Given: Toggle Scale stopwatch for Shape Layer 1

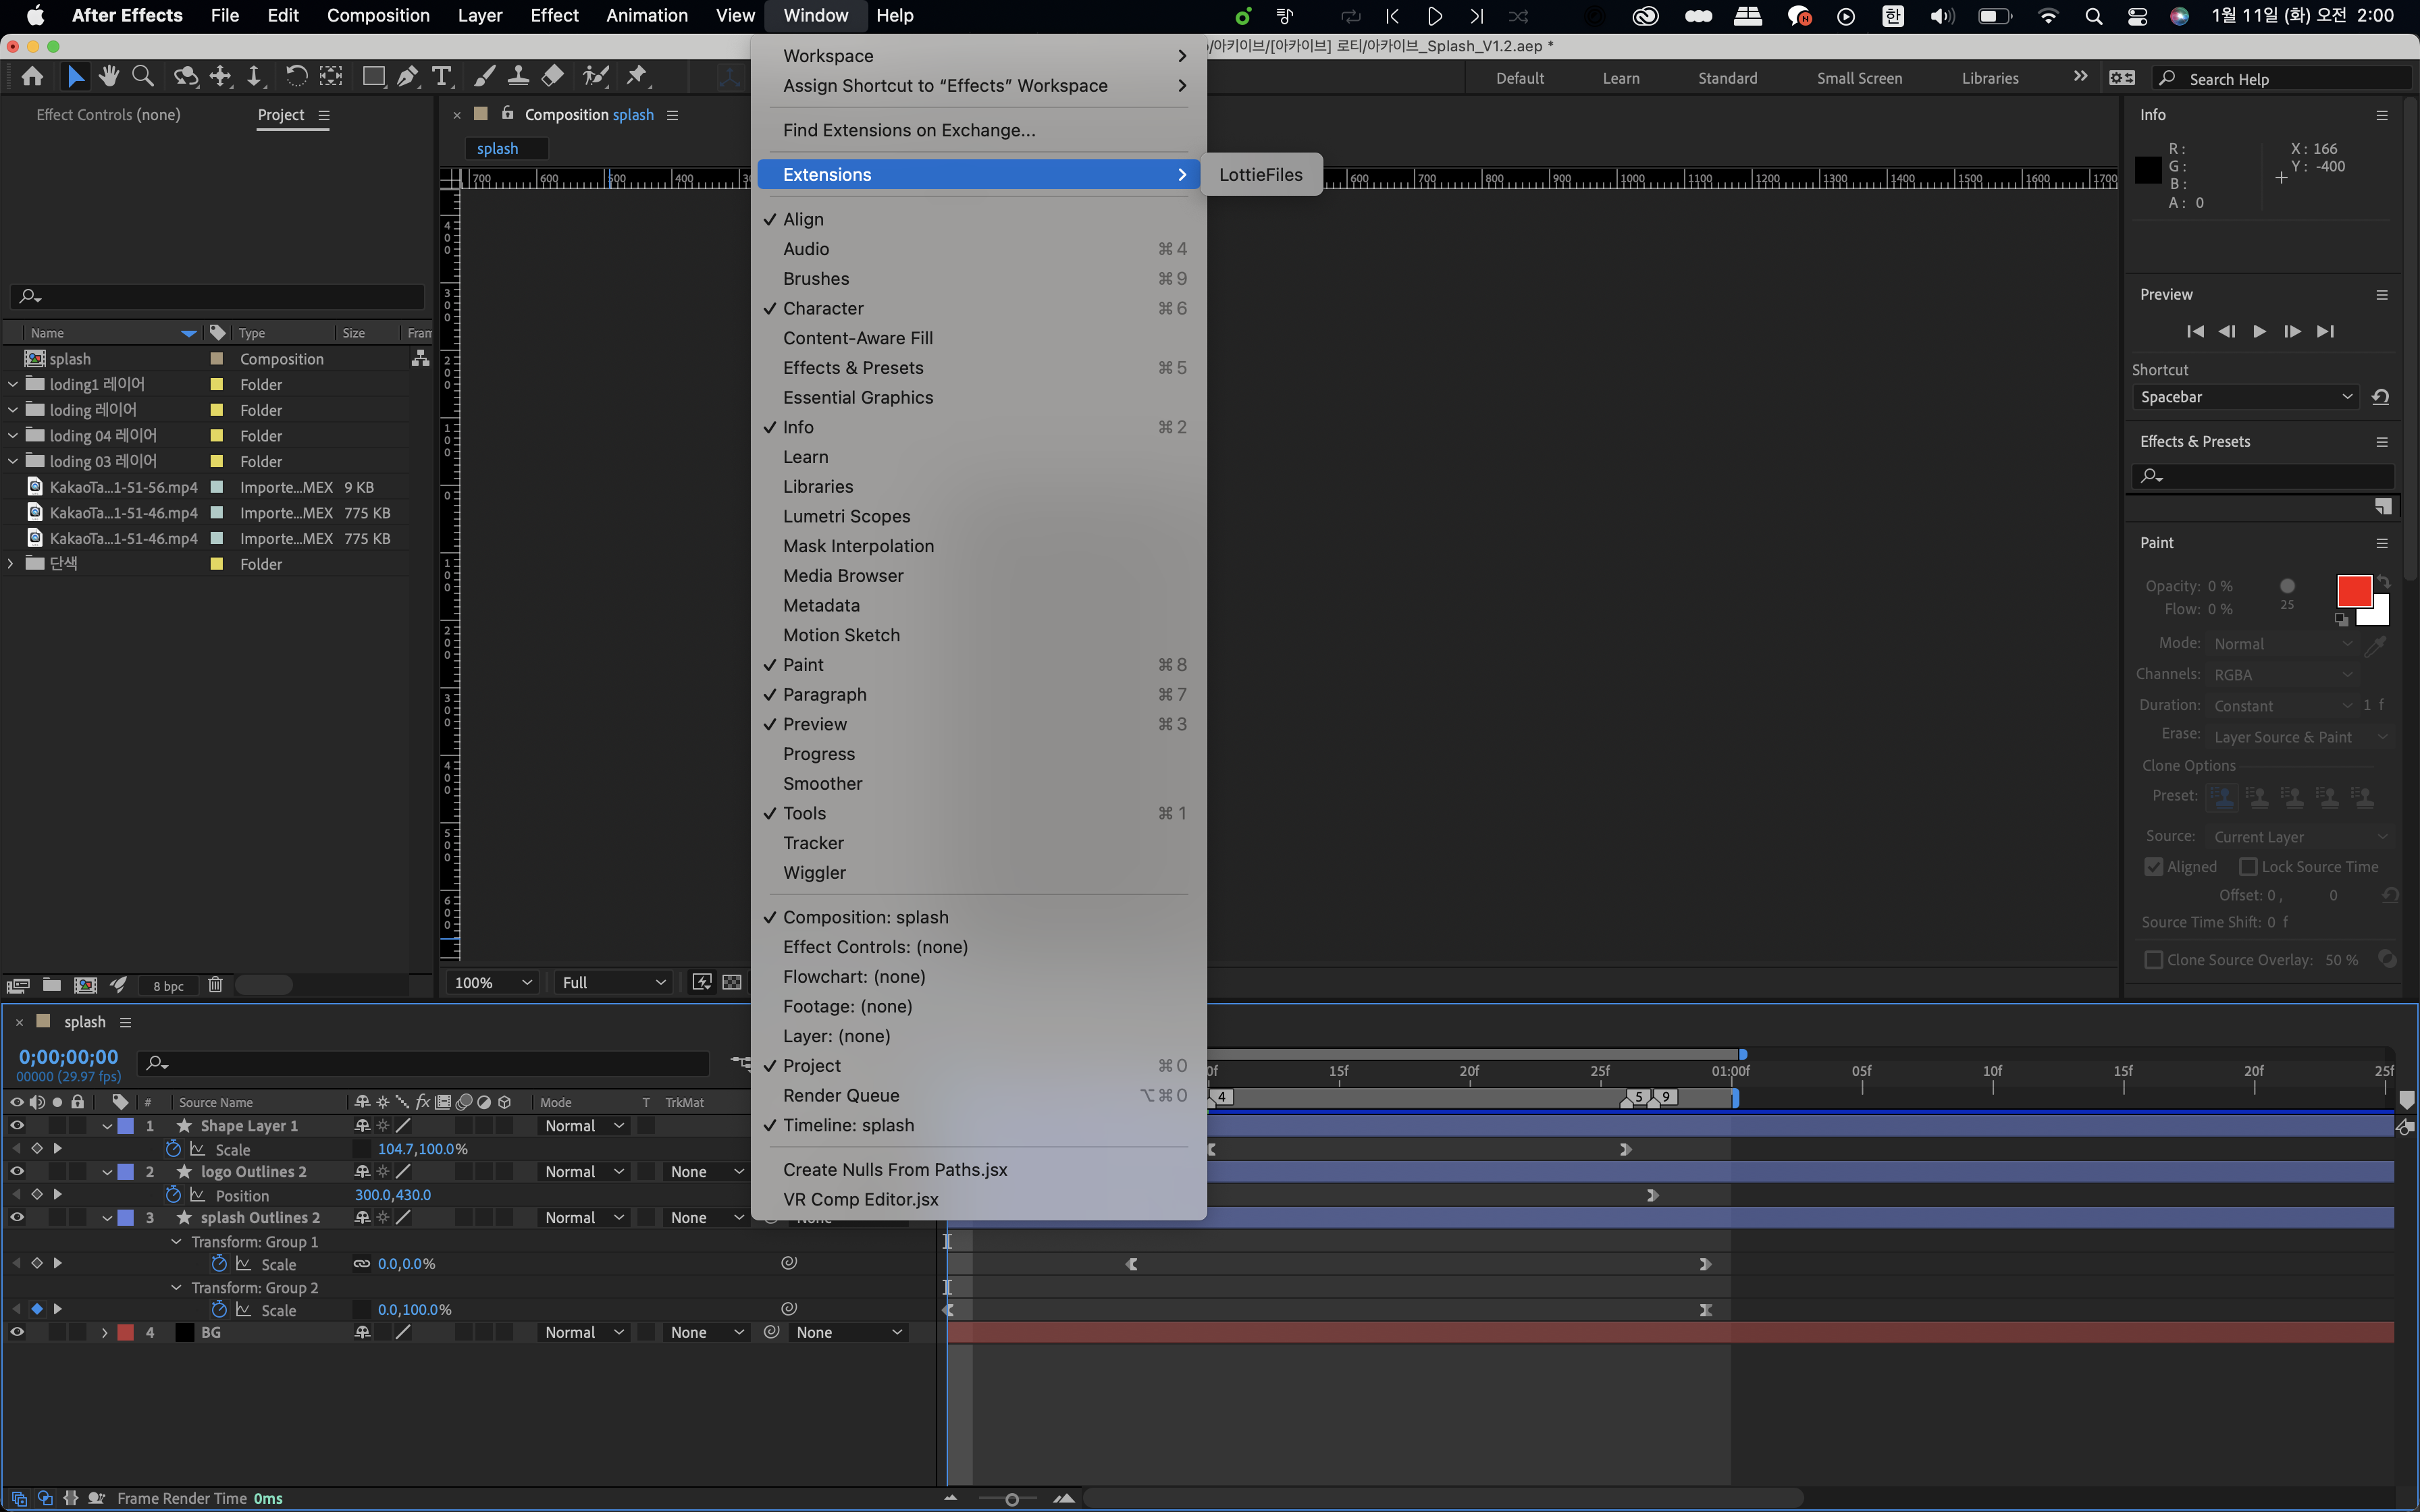Looking at the screenshot, I should (173, 1149).
